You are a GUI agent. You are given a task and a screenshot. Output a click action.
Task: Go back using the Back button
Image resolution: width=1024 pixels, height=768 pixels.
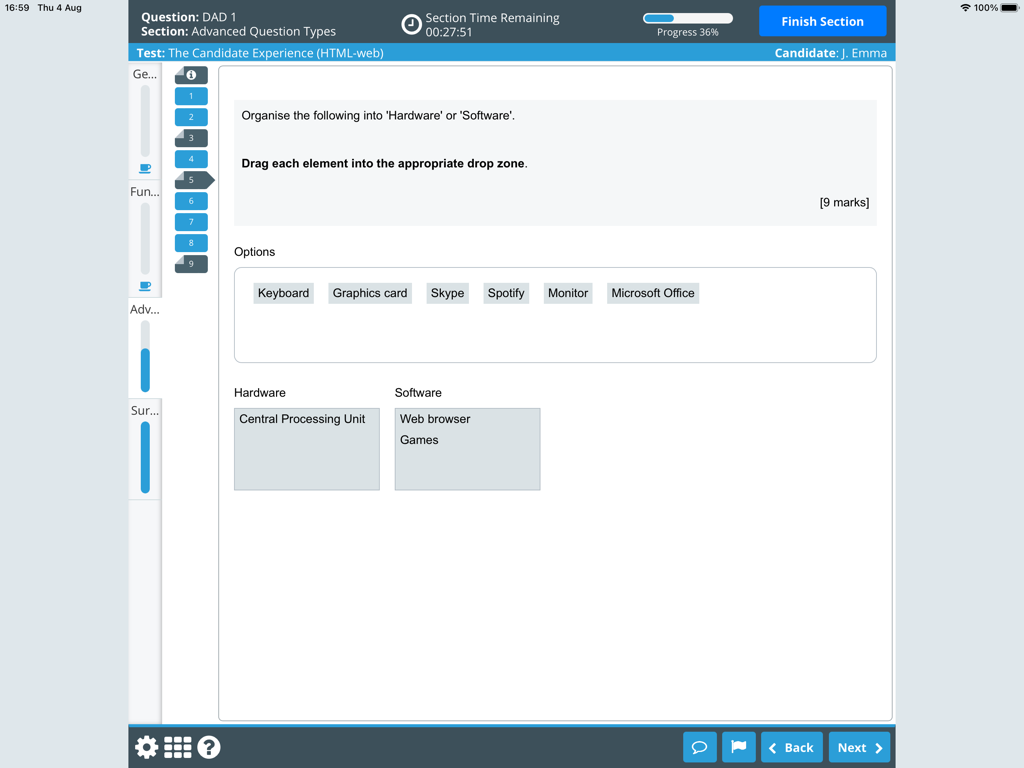791,747
